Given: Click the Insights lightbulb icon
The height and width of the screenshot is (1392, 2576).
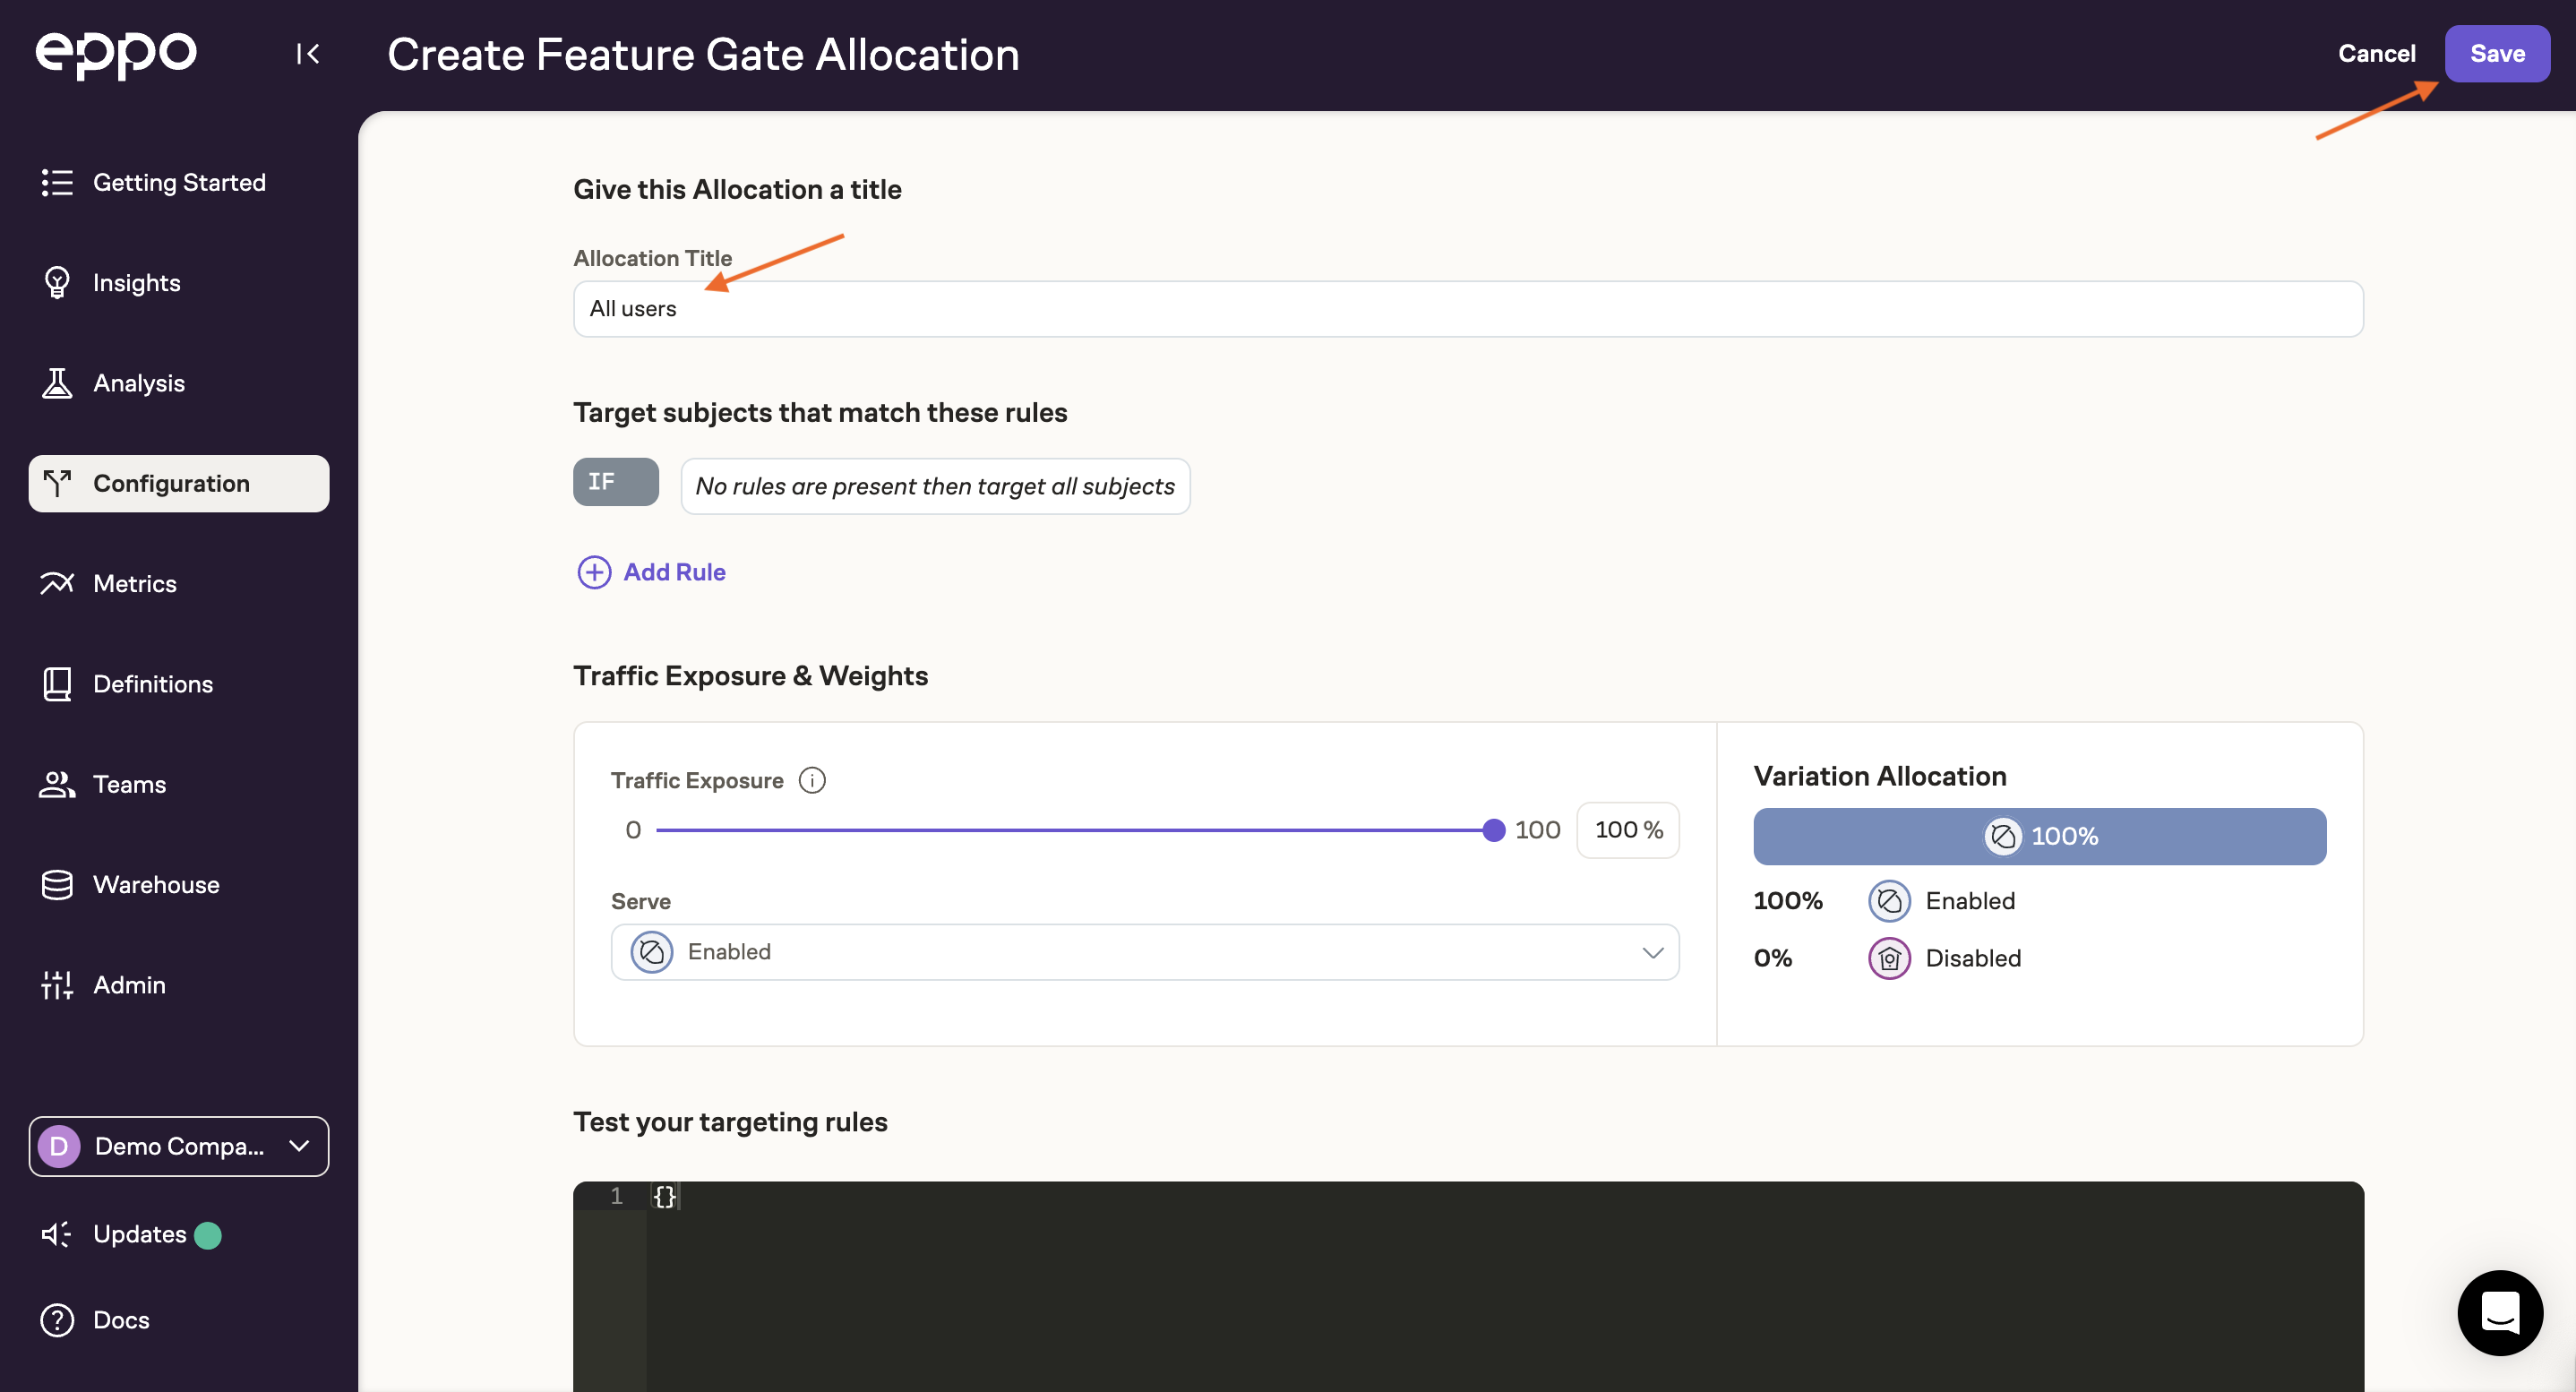Looking at the screenshot, I should pos(57,283).
